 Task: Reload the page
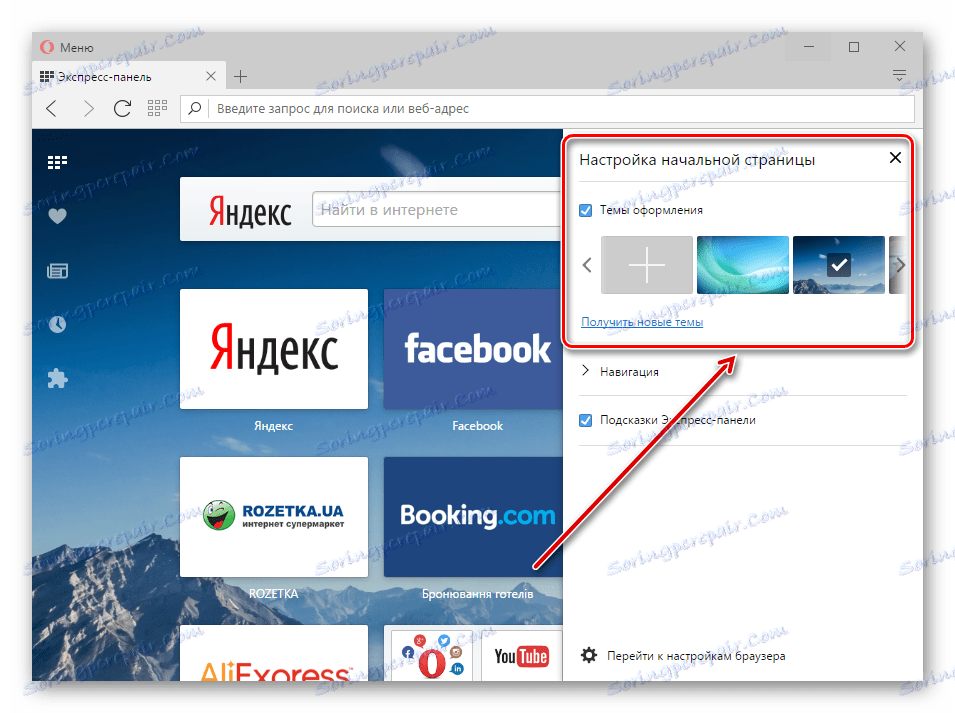click(122, 108)
